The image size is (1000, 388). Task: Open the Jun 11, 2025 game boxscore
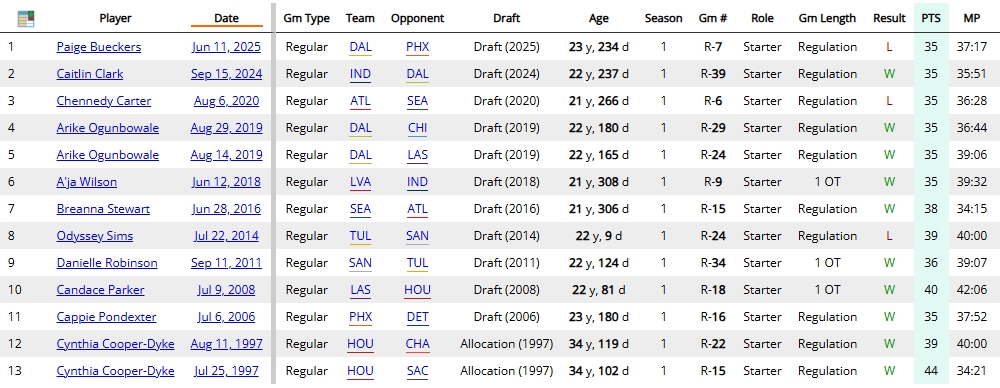(x=226, y=47)
